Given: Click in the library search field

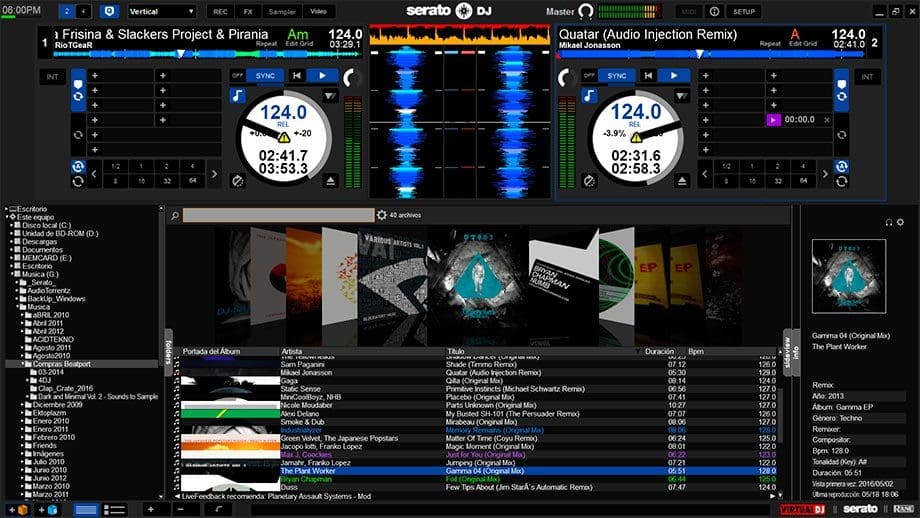Looking at the screenshot, I should point(278,215).
